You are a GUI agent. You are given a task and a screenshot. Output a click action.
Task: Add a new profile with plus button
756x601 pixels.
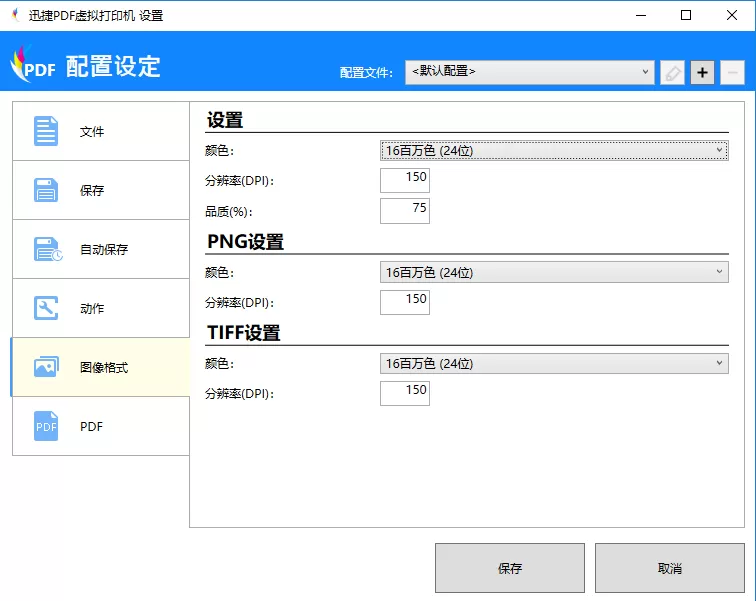point(702,73)
